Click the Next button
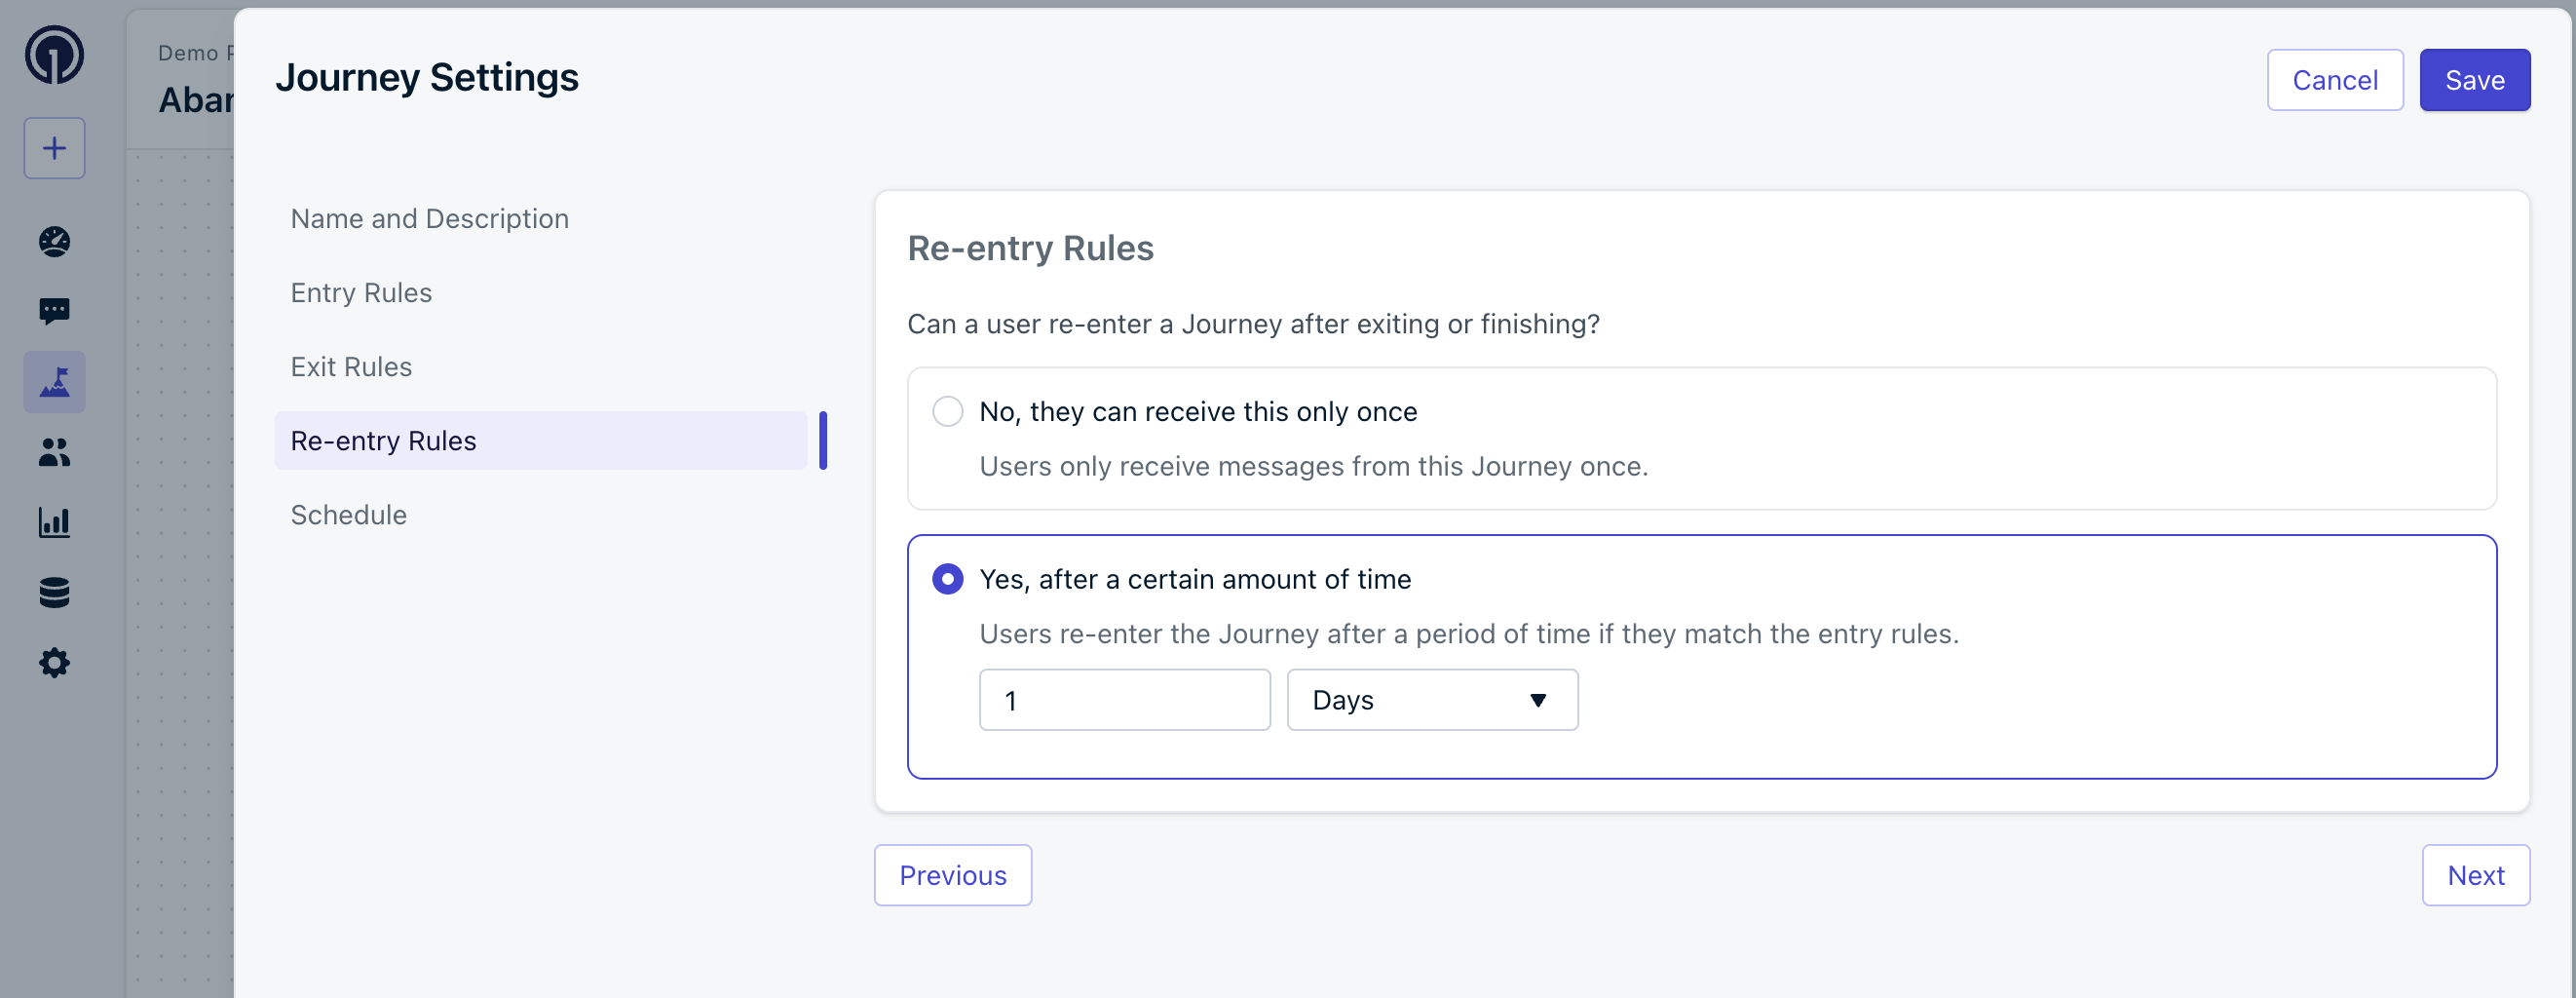2576x998 pixels. coord(2474,875)
